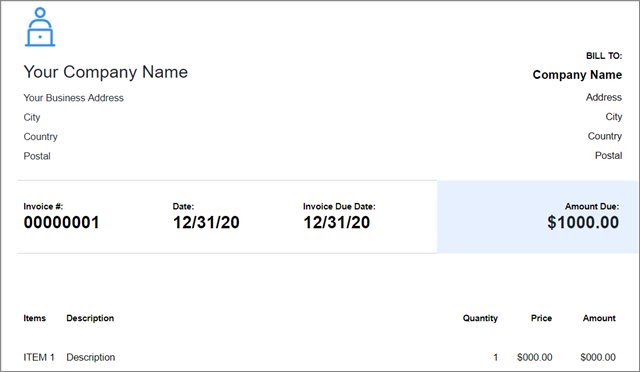Select the Price column header

click(541, 318)
